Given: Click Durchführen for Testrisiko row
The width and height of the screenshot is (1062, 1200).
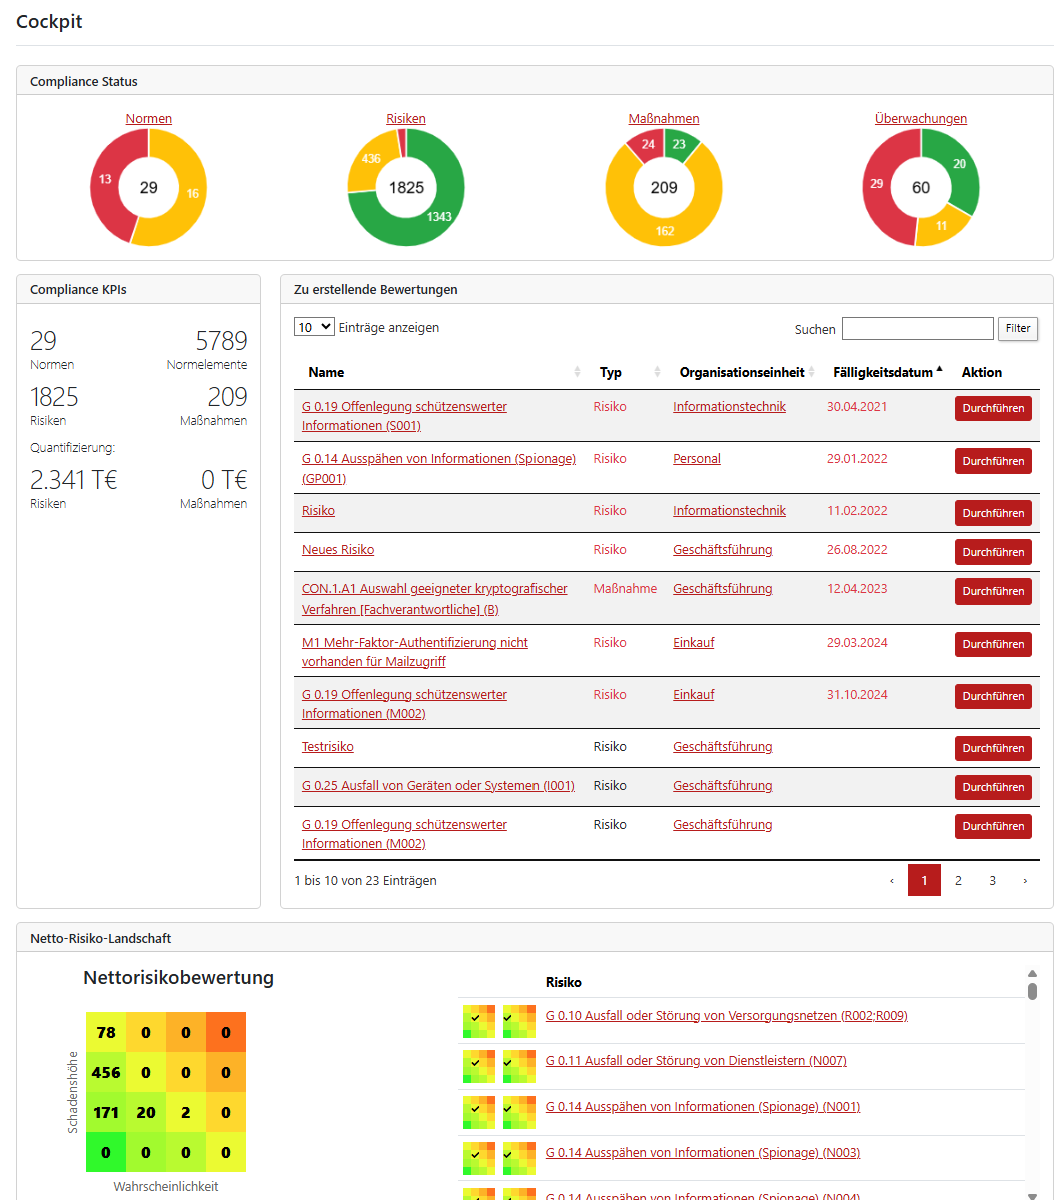Looking at the screenshot, I should pyautogui.click(x=993, y=748).
